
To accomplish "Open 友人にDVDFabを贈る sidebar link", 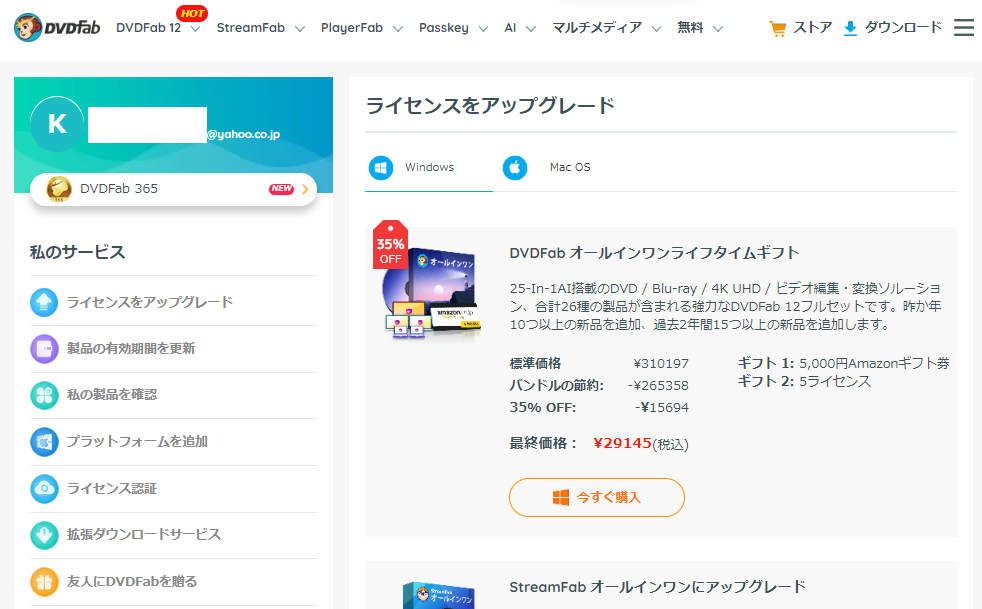I will pyautogui.click(x=132, y=581).
